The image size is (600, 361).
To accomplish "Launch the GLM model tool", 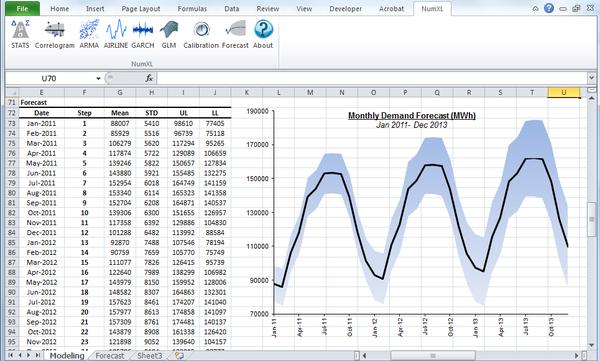I will (169, 34).
